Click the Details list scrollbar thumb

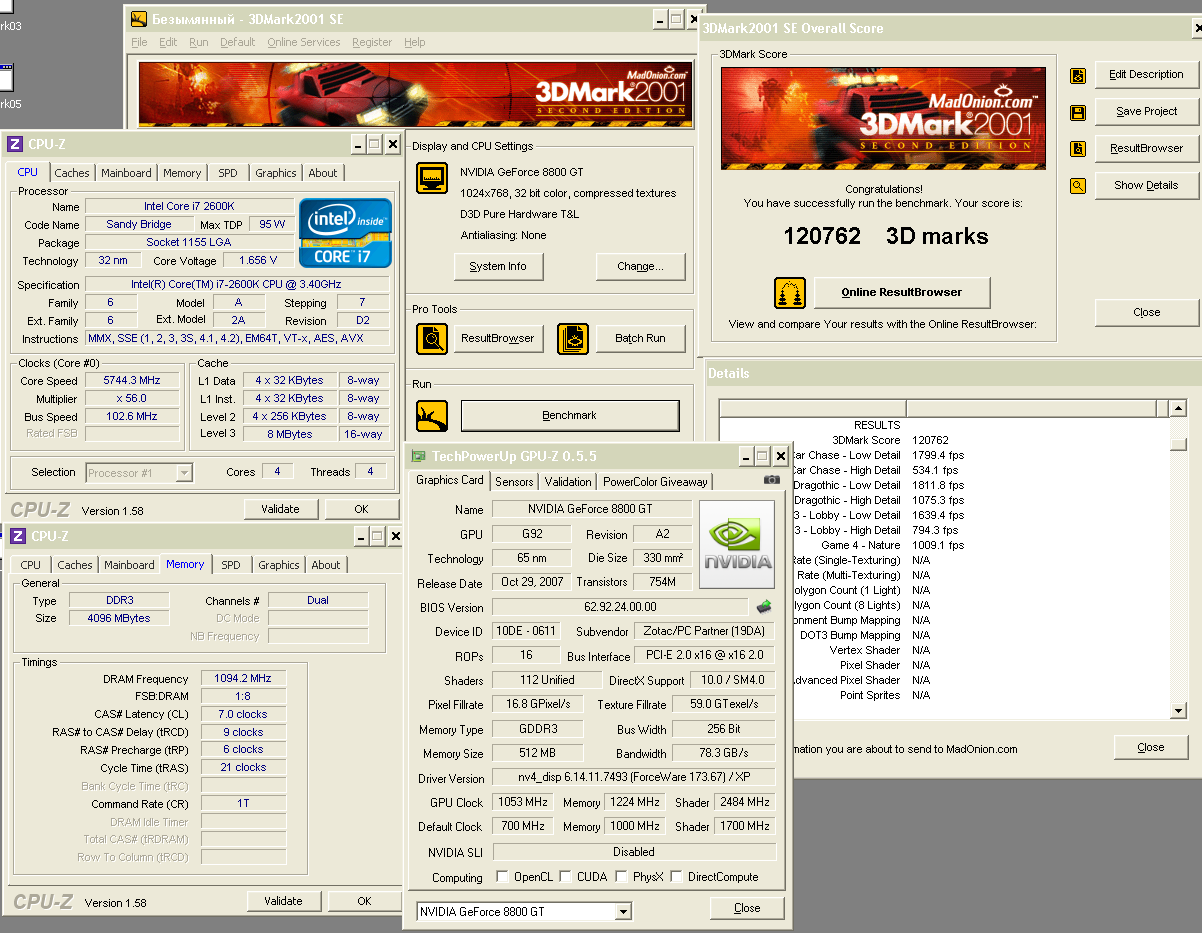[1178, 443]
